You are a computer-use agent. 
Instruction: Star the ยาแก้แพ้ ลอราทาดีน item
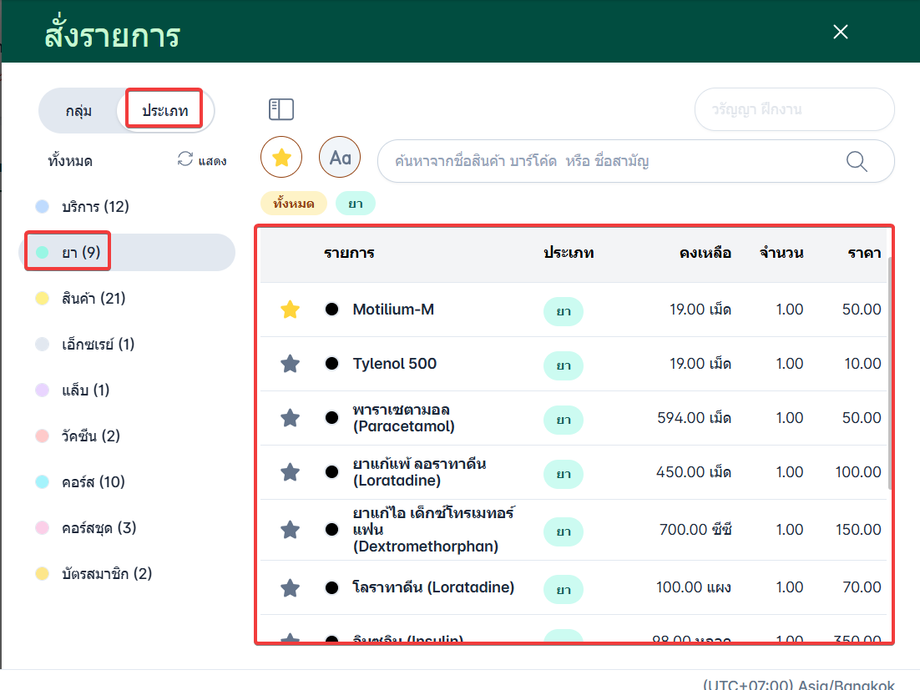tap(290, 472)
